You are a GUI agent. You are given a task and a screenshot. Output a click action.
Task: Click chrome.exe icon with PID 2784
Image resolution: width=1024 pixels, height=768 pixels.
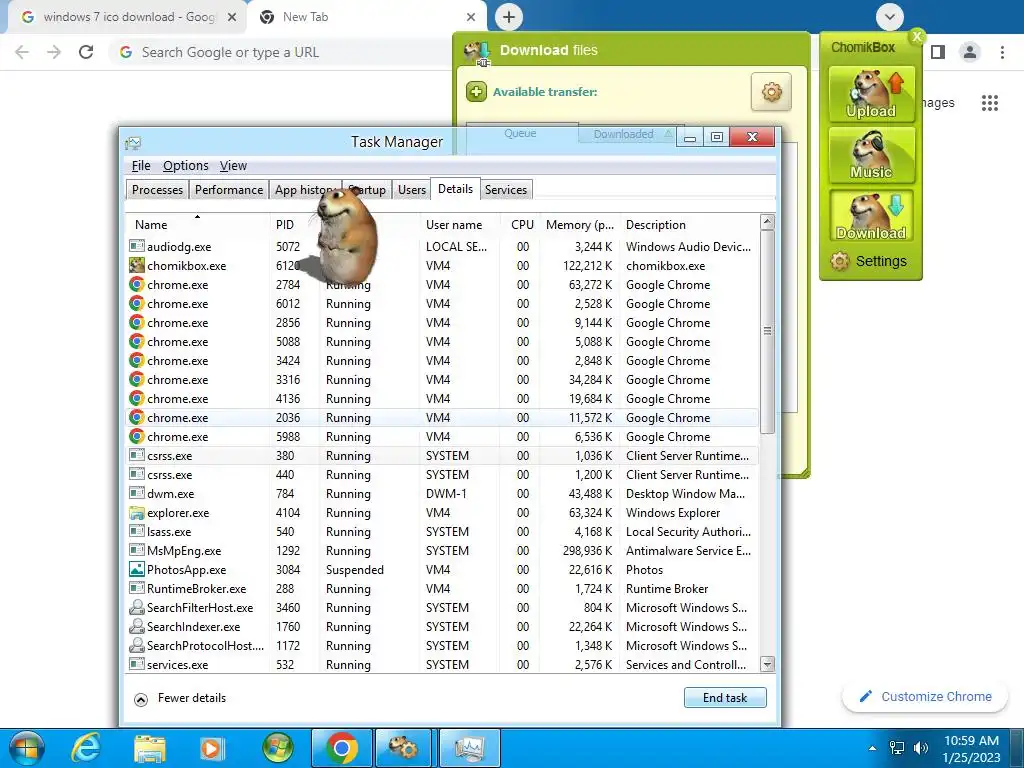136,285
